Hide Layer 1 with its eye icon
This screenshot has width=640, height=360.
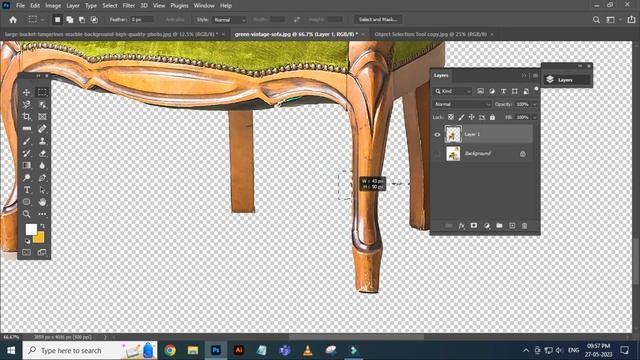coord(437,134)
